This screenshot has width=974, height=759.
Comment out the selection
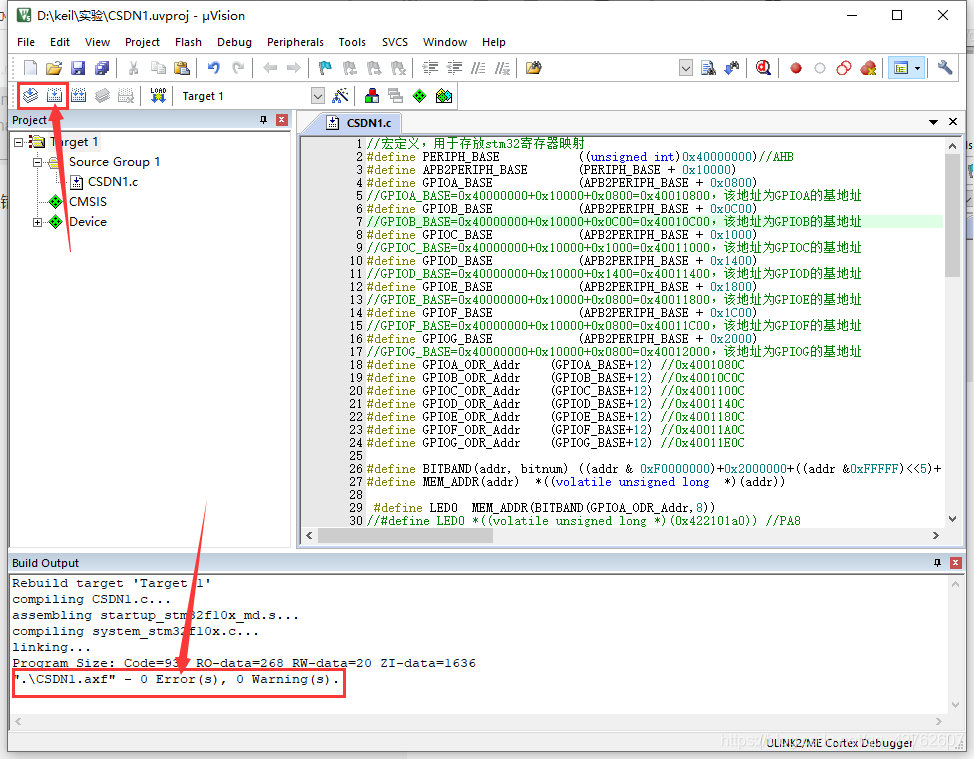[478, 68]
